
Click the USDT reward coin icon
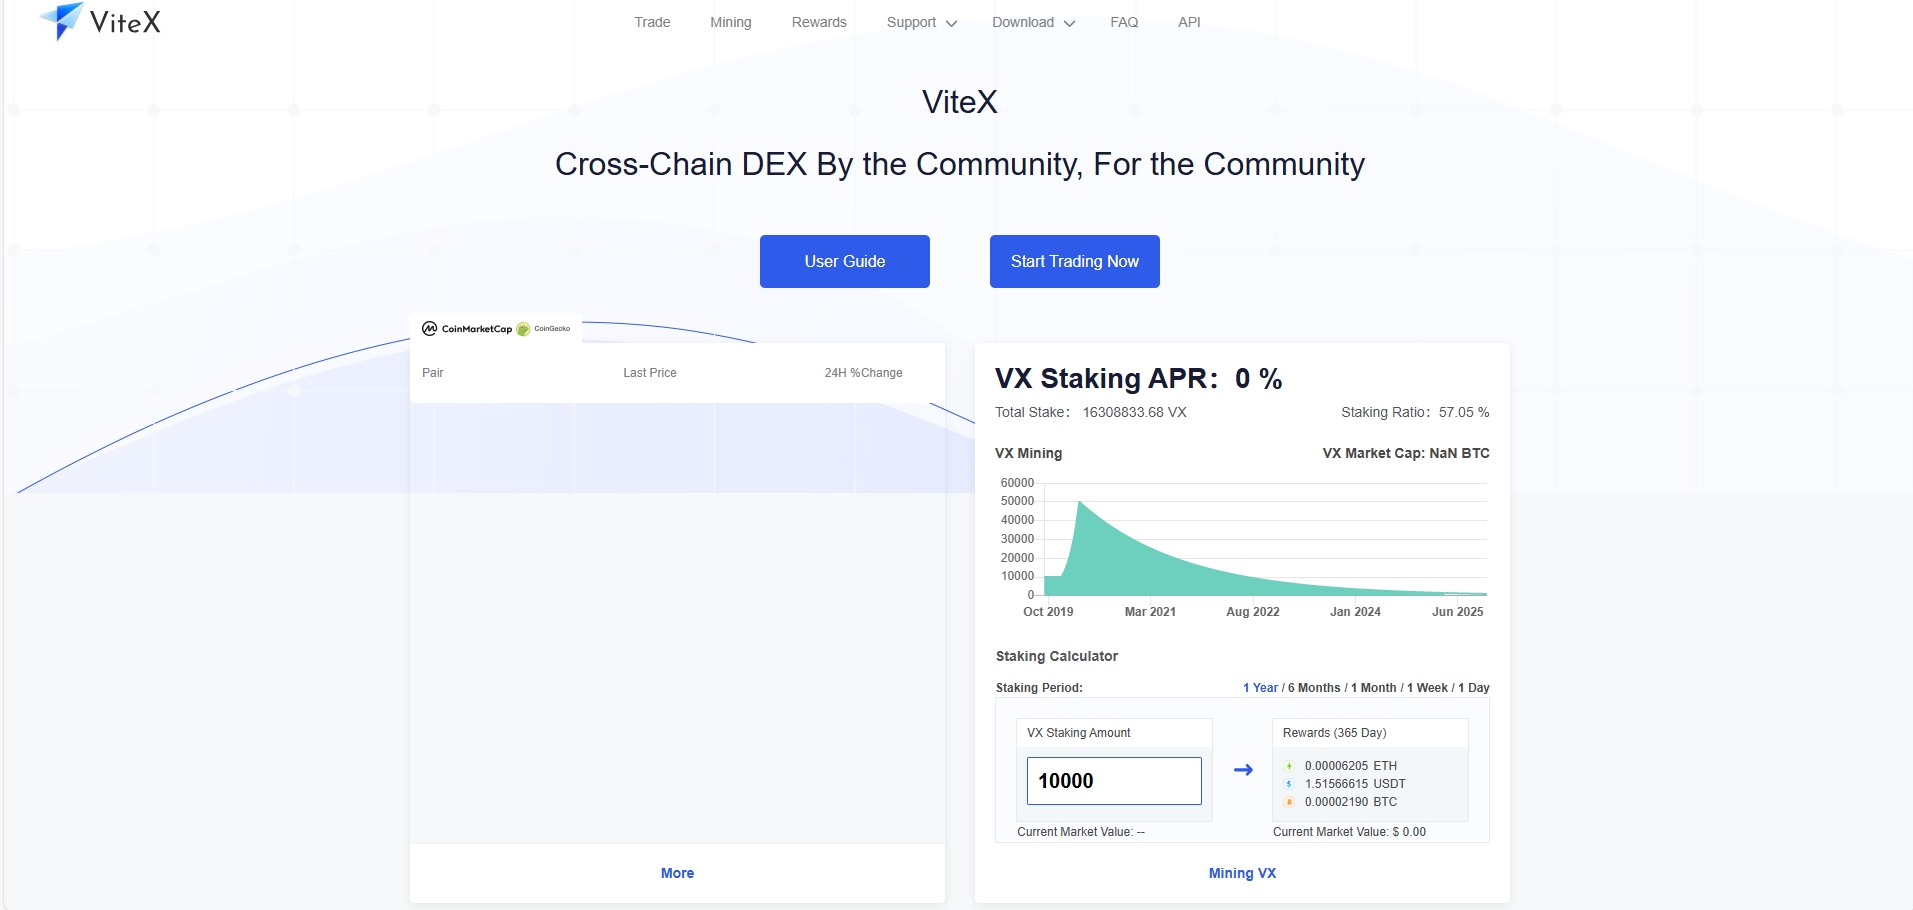coord(1289,784)
